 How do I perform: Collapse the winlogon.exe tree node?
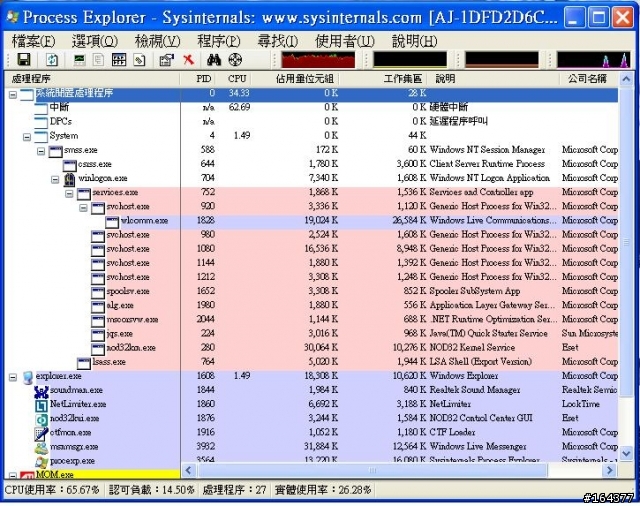(55, 180)
